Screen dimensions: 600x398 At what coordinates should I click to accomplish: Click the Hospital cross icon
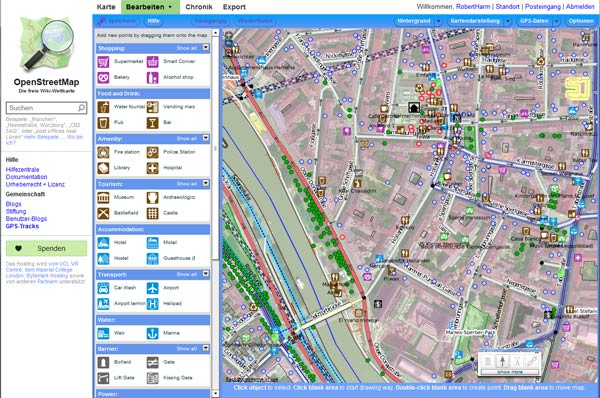(153, 168)
